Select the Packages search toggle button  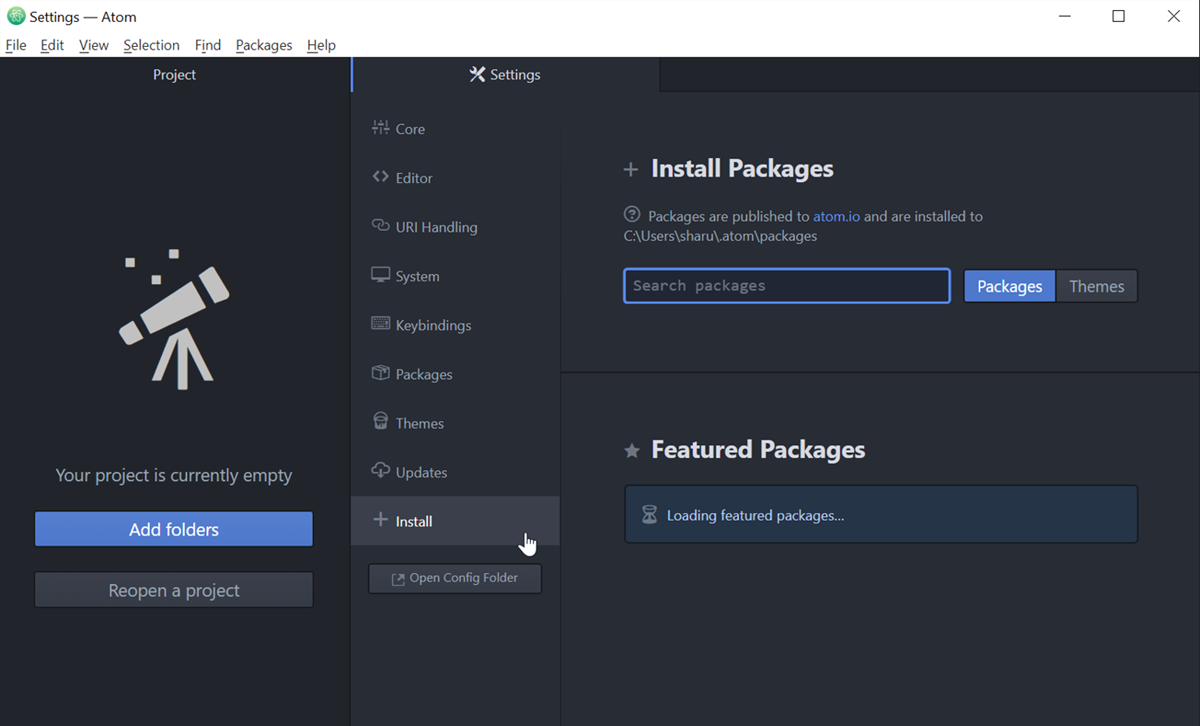[x=1009, y=286]
